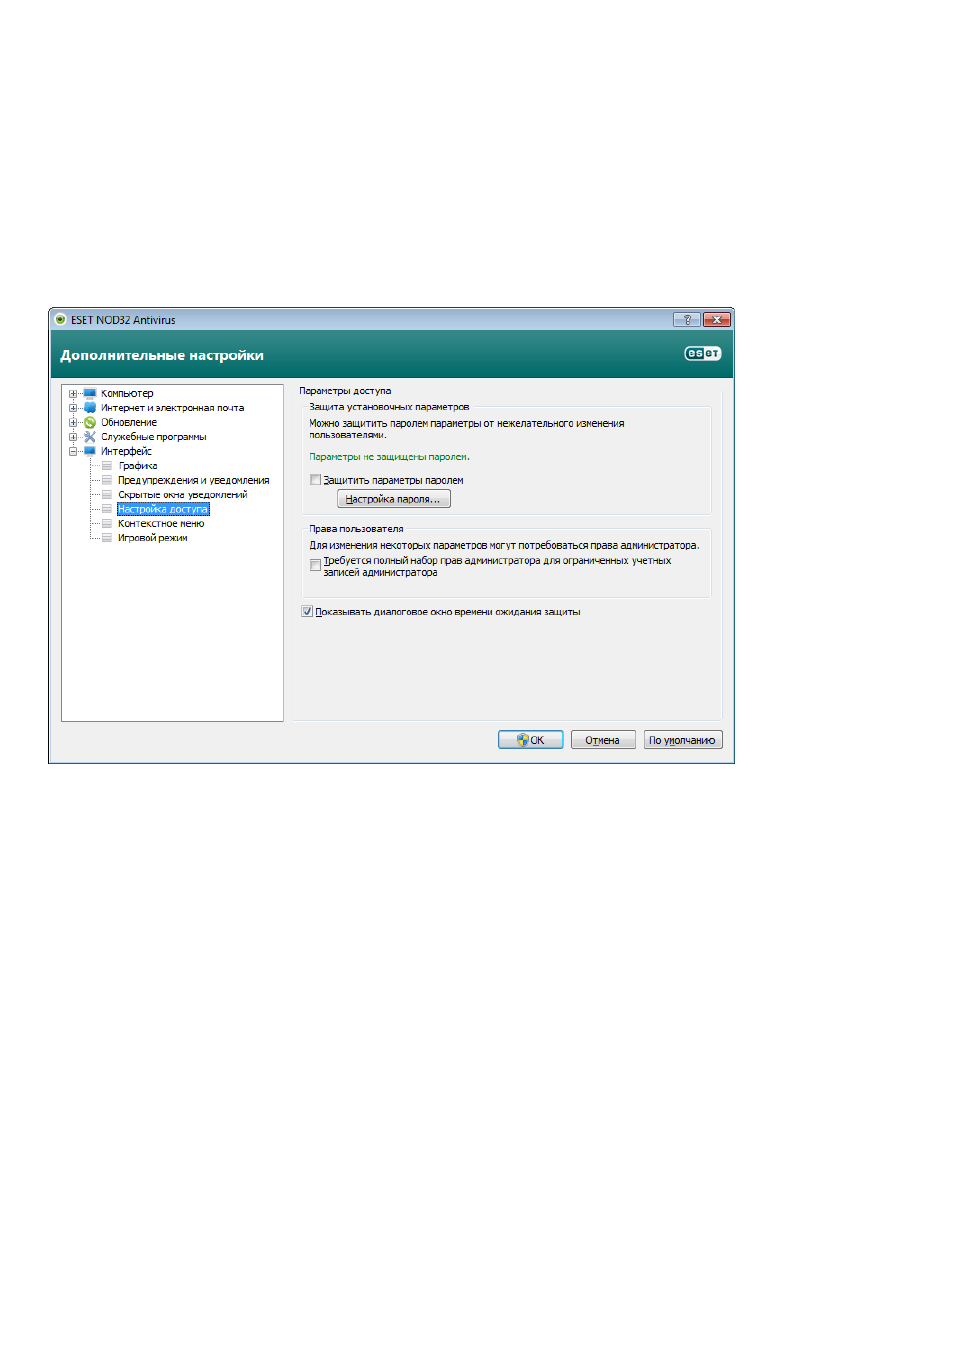Click the Защита установочных параметров group label
954x1350 pixels.
pyautogui.click(x=389, y=407)
